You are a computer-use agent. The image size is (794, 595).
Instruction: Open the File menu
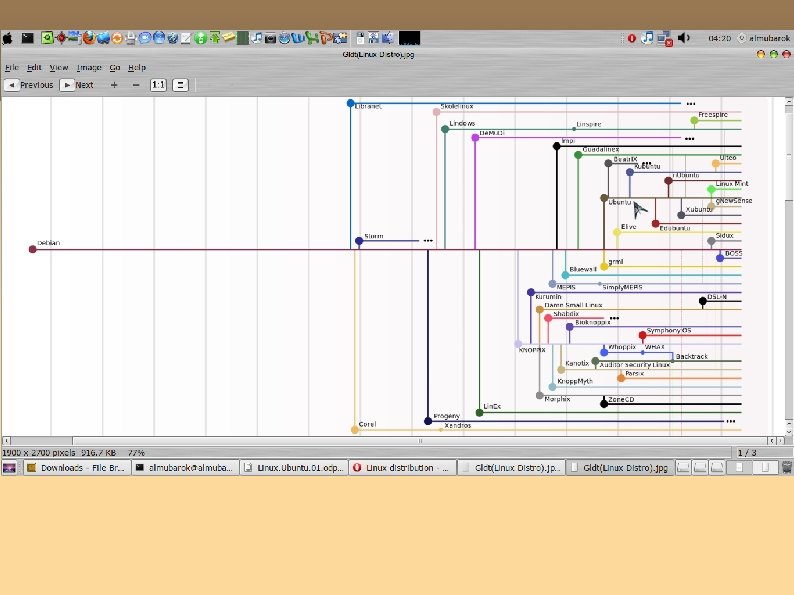[12, 67]
